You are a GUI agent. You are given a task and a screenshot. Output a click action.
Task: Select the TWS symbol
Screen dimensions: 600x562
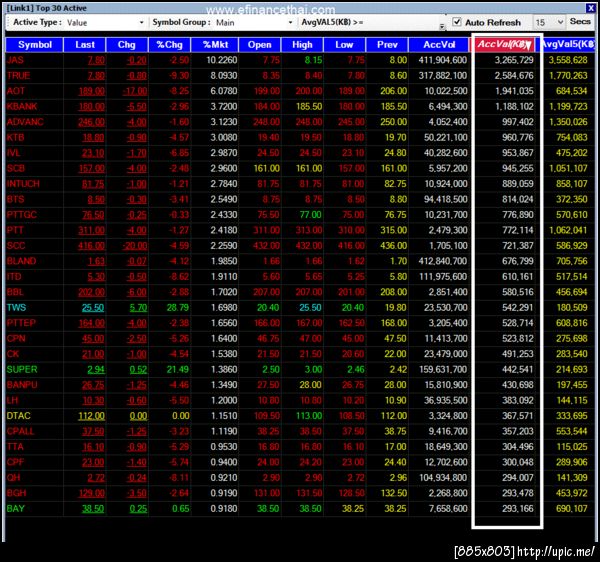[16, 308]
